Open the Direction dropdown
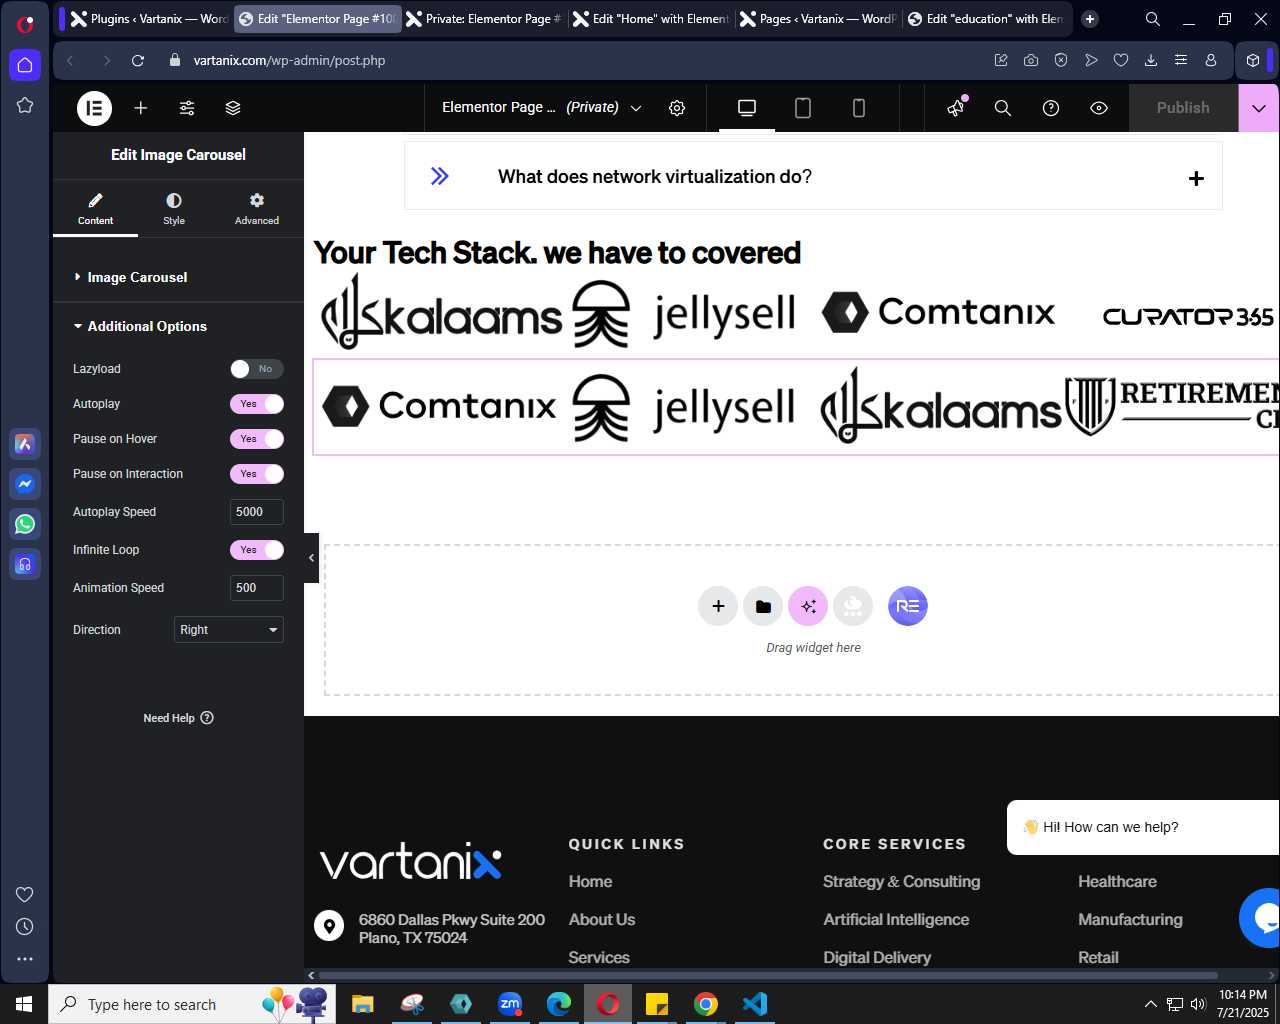The width and height of the screenshot is (1280, 1024). coord(229,630)
